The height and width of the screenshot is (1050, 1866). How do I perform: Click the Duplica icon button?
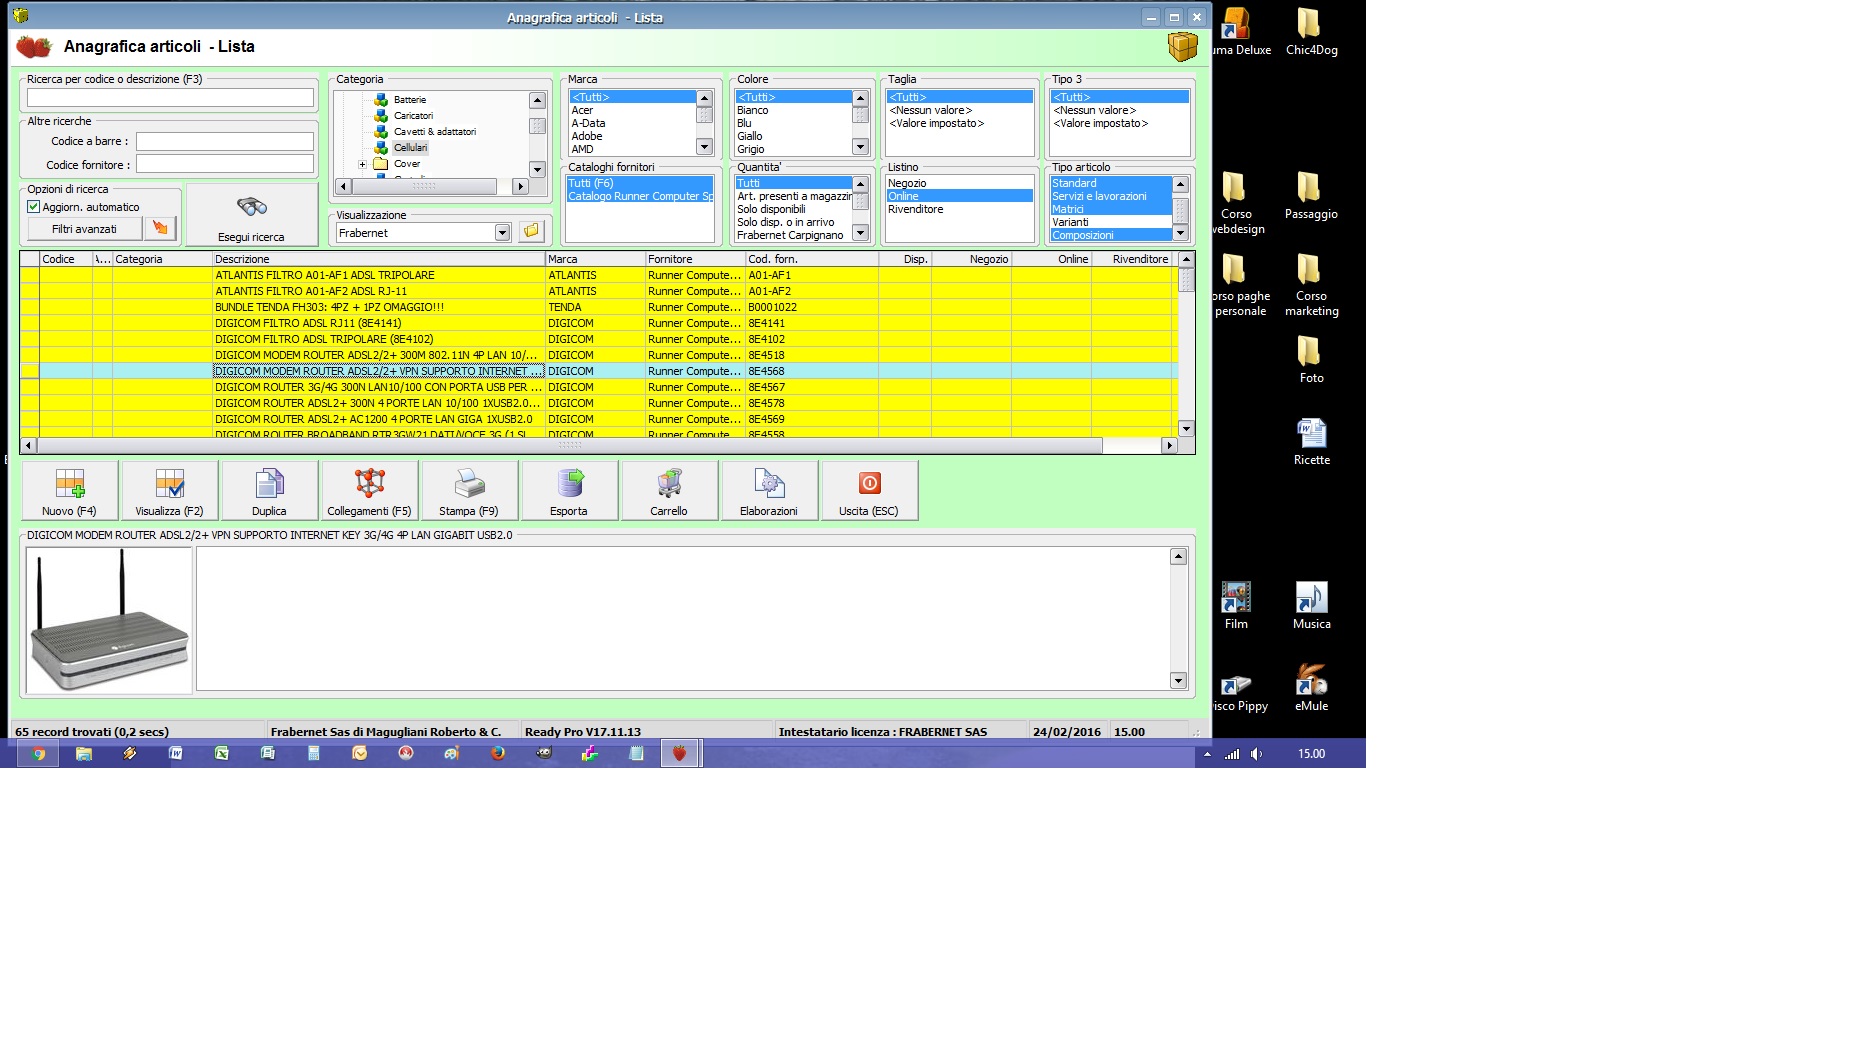(270, 490)
